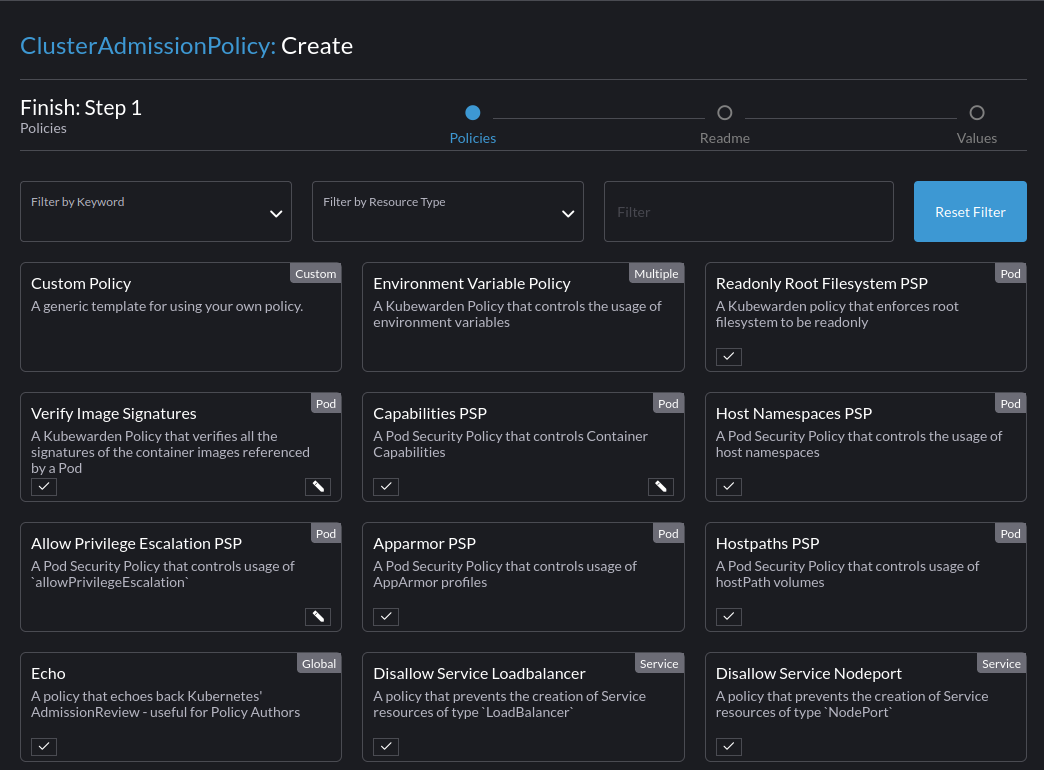Open the Filter by Resource Type dropdown
Screen dimensions: 1044x770
pyautogui.click(x=447, y=211)
